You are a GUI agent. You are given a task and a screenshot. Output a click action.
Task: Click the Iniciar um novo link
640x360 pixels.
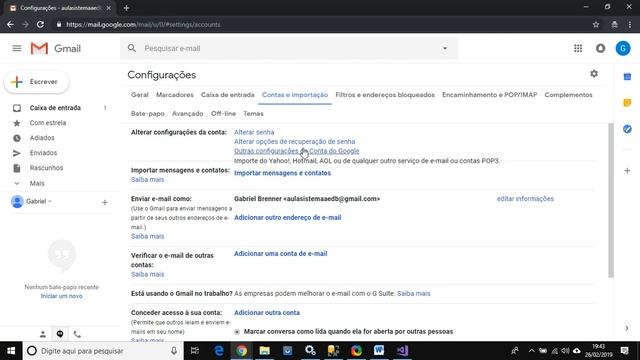coord(61,296)
